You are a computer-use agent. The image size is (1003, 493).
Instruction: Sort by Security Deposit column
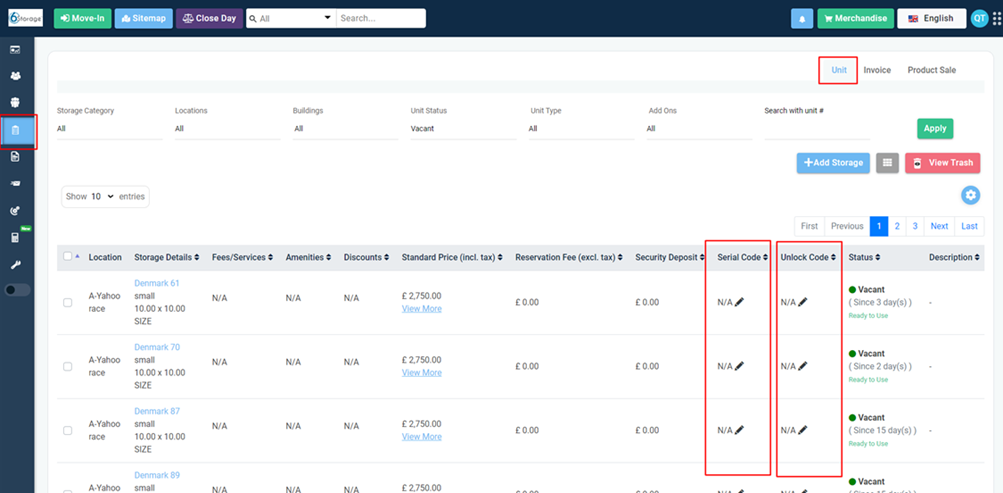tap(668, 257)
